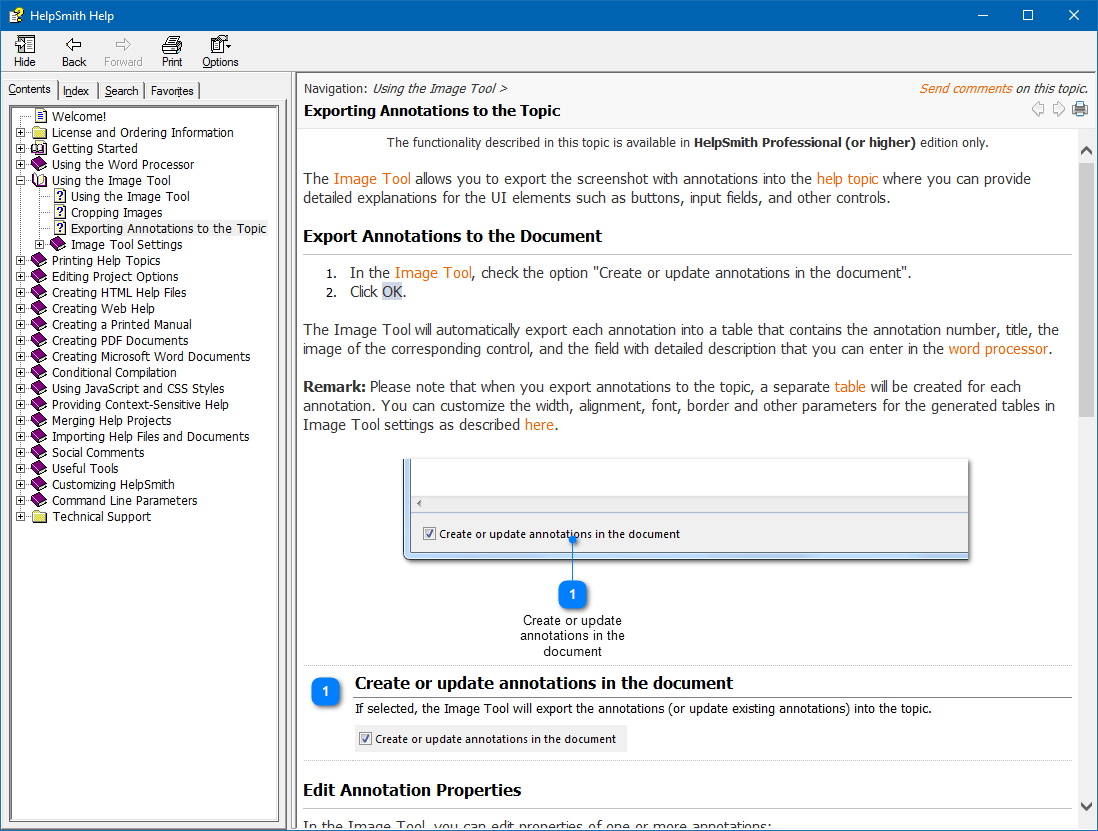Click the Conditional Compilation book icon

40,372
